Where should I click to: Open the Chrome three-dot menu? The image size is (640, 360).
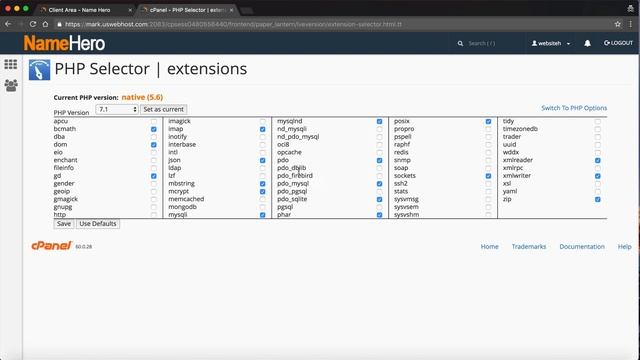click(631, 24)
